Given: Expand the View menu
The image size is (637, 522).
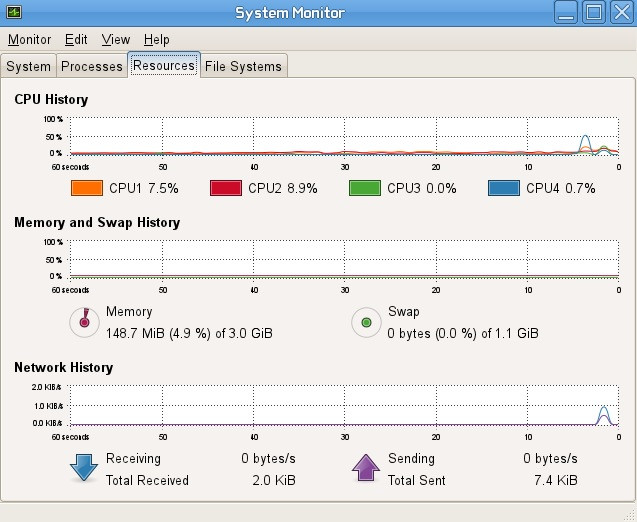Looking at the screenshot, I should click(116, 40).
